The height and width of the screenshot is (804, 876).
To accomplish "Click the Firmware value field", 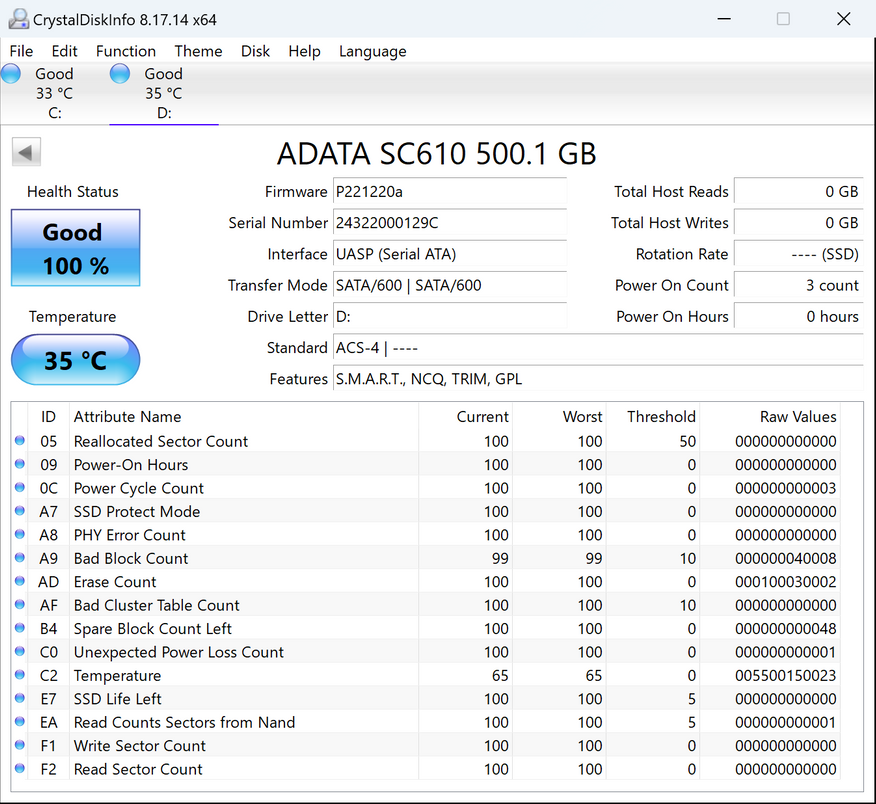I will point(449,192).
